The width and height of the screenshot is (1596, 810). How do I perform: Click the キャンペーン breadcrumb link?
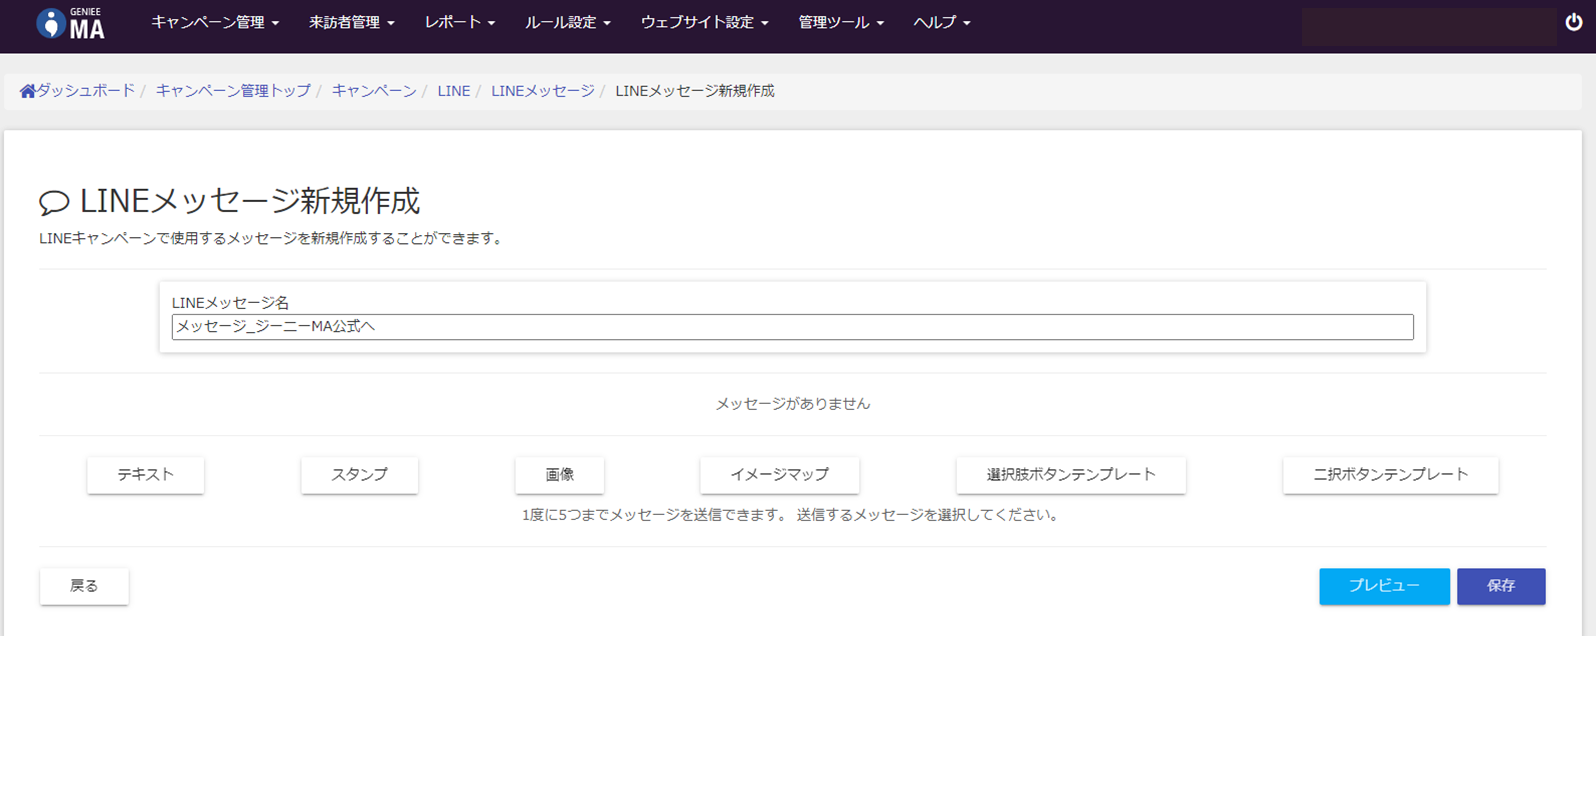(x=374, y=91)
